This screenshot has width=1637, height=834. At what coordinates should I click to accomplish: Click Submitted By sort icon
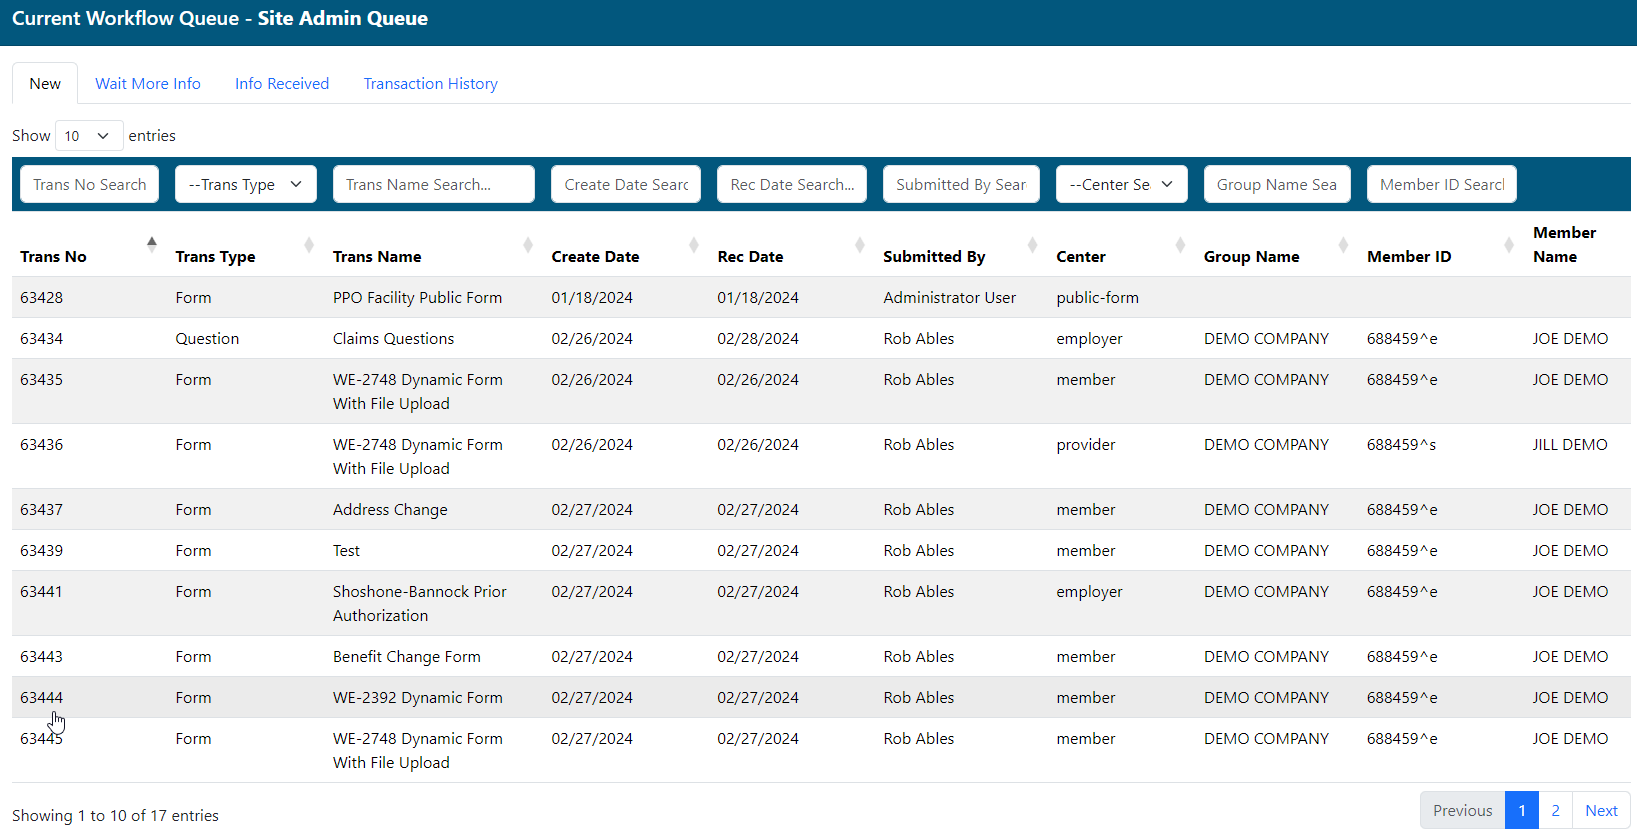click(1033, 245)
